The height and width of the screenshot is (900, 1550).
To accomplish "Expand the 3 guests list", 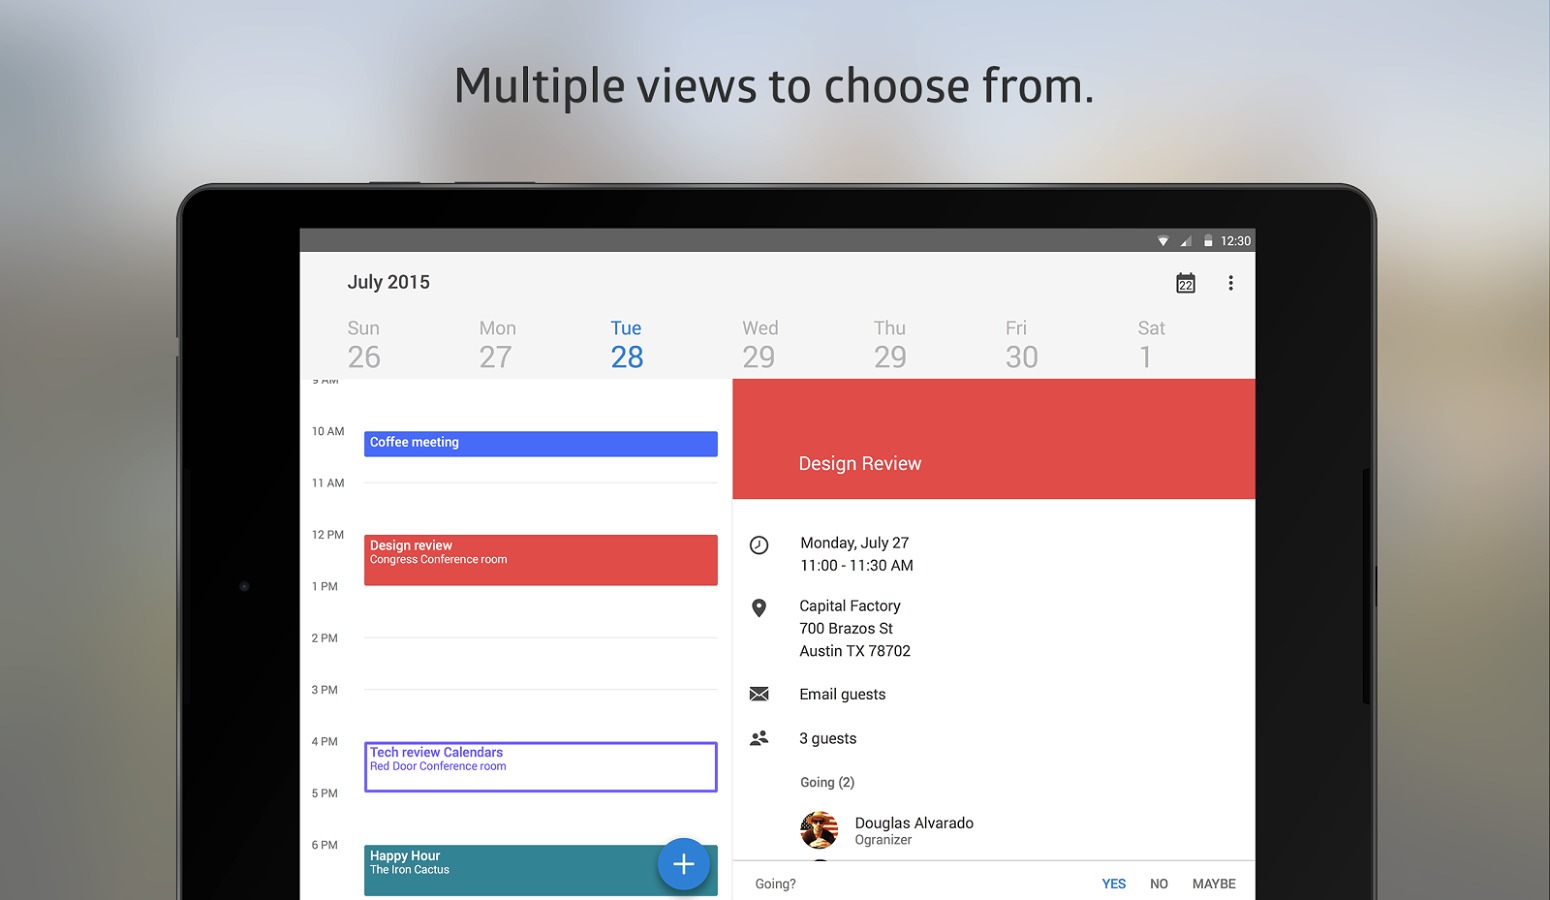I will (x=827, y=738).
